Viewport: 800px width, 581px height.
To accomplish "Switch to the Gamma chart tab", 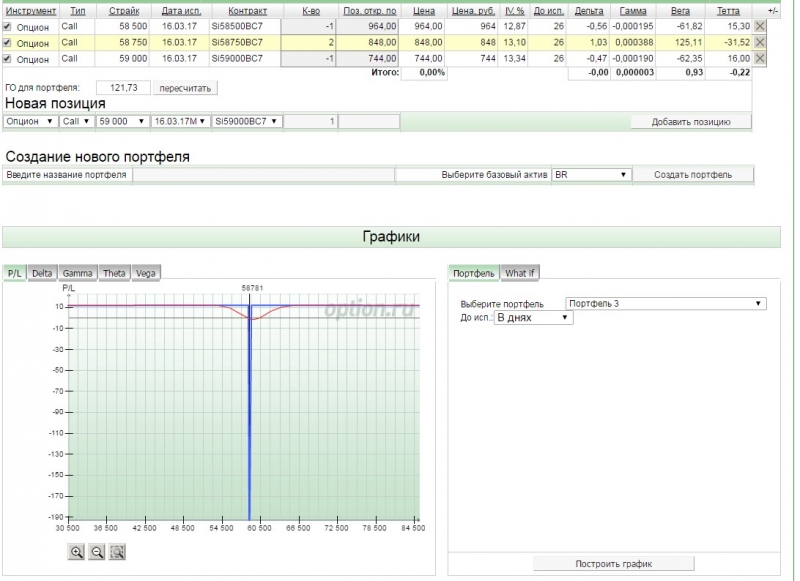I will [78, 272].
